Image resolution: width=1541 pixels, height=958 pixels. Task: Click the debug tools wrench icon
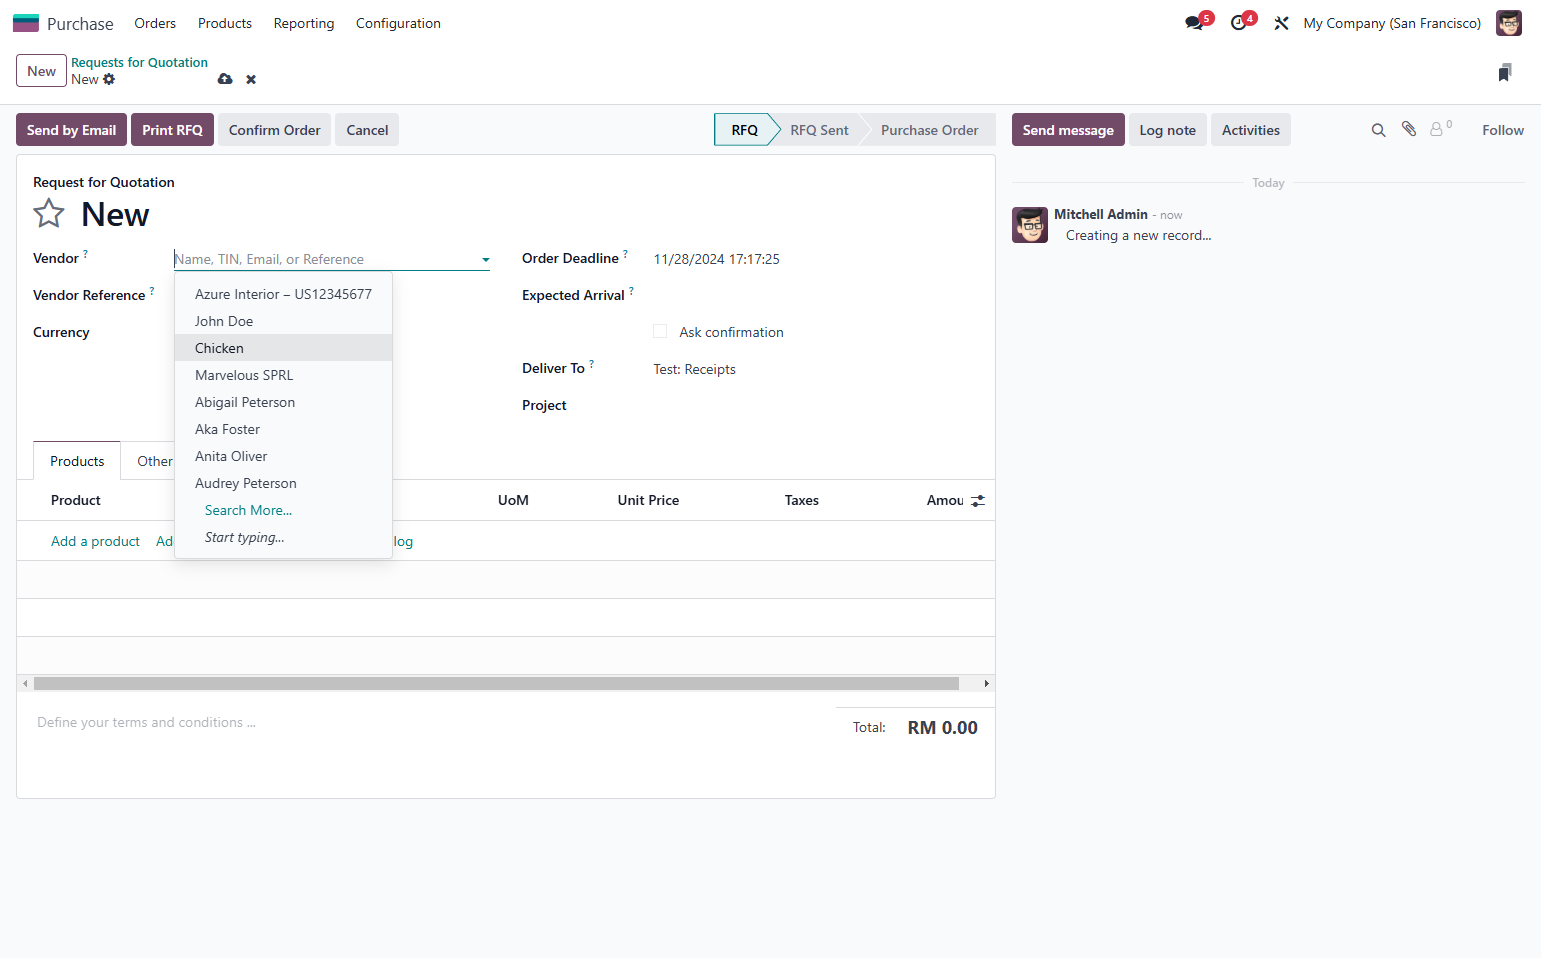(x=1281, y=23)
